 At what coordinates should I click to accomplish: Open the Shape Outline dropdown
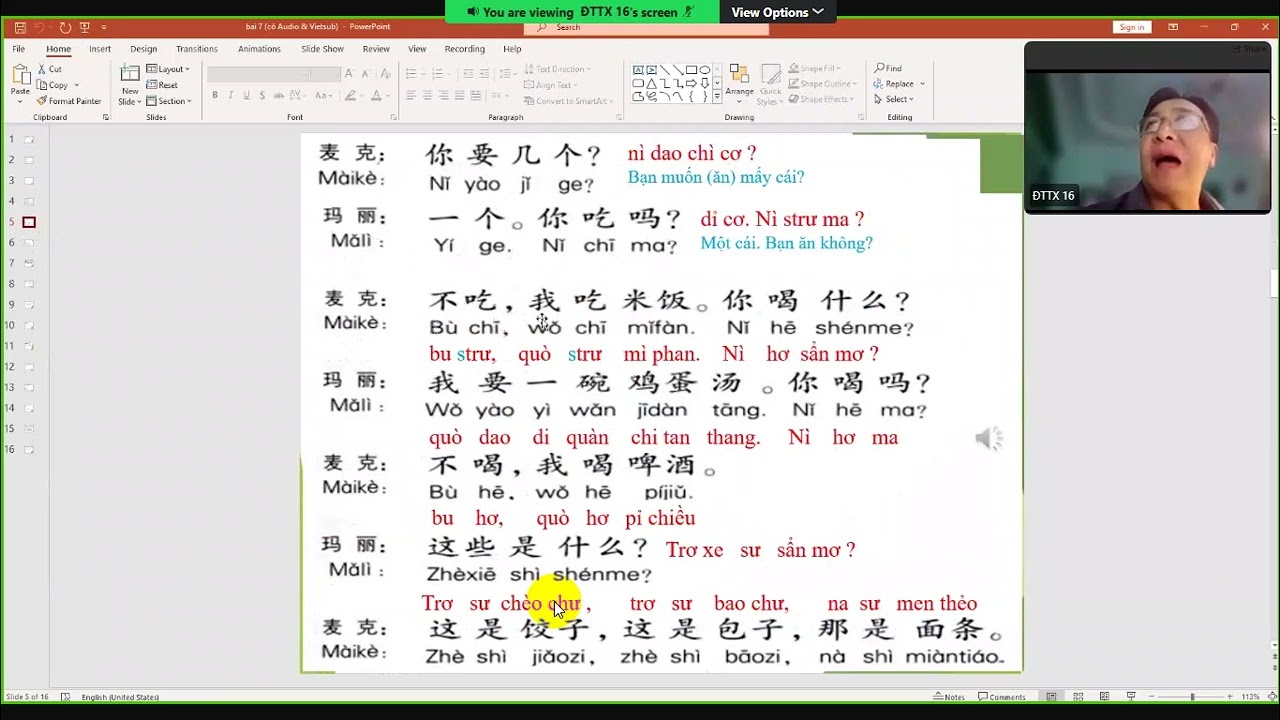(x=823, y=84)
